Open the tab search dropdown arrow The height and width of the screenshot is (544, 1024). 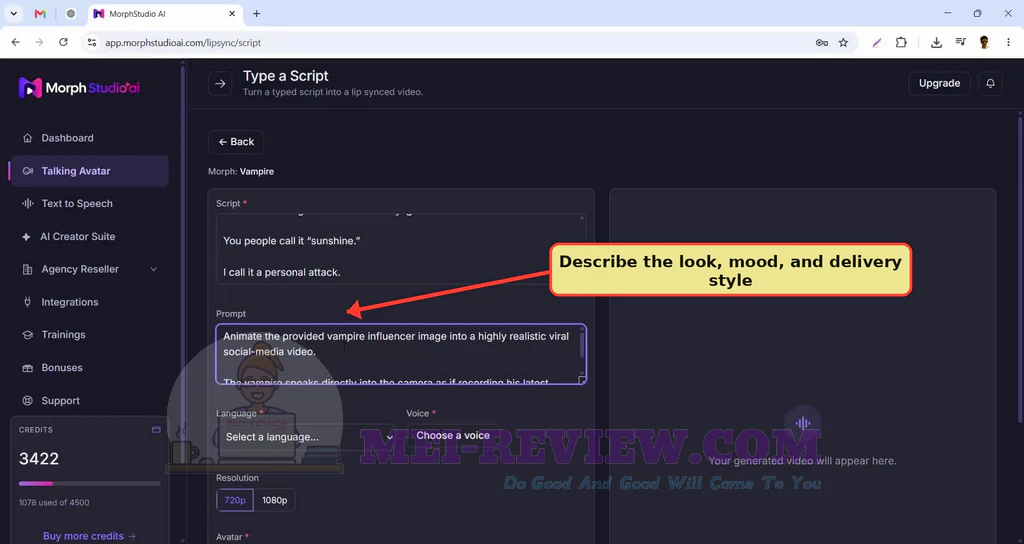tap(13, 13)
